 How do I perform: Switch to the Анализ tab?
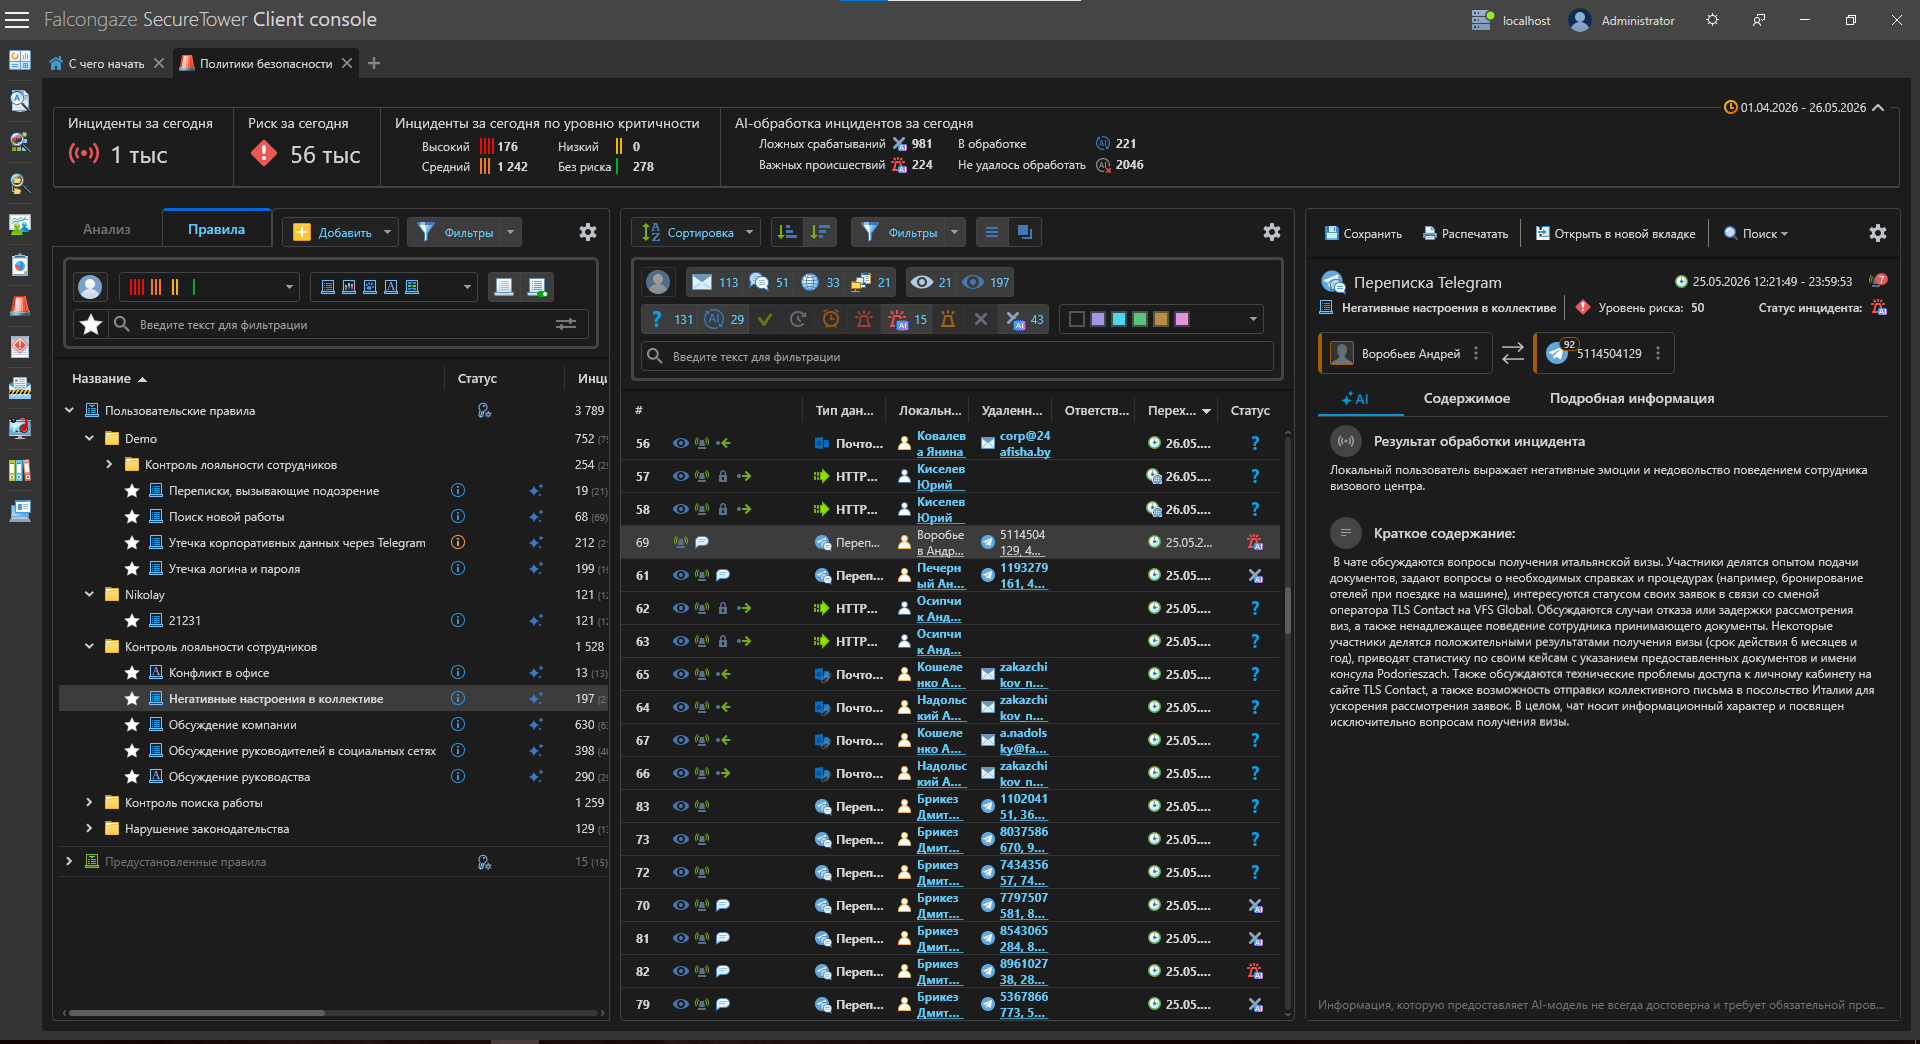pyautogui.click(x=107, y=229)
